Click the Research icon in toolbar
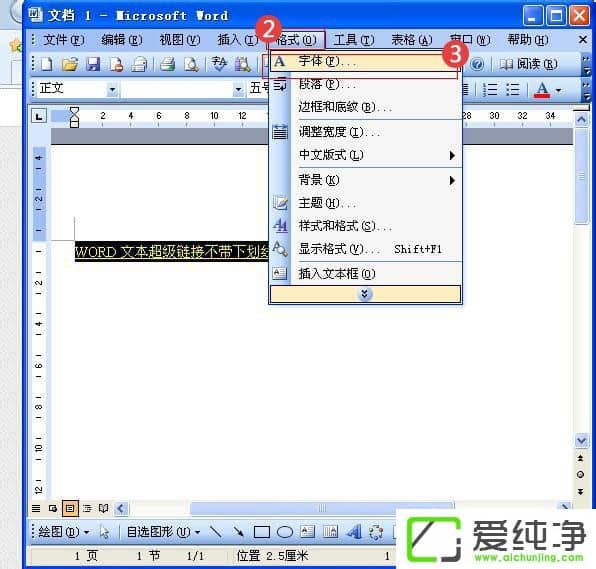The height and width of the screenshot is (569, 596). 243,64
